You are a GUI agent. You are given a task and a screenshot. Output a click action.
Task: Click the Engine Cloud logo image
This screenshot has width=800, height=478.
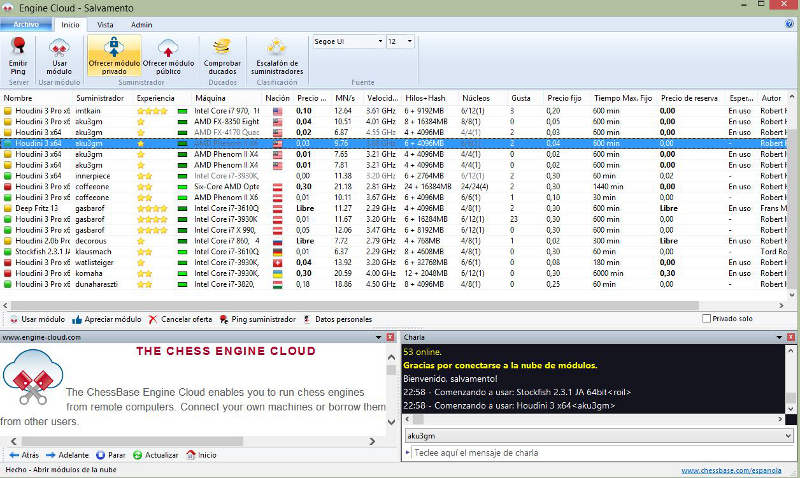coord(33,378)
